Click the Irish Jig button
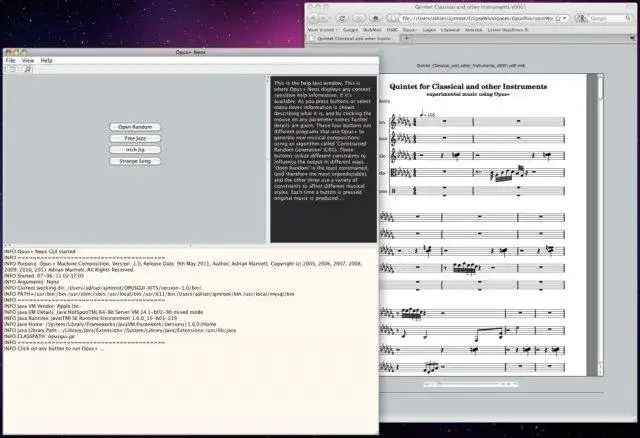 point(135,150)
